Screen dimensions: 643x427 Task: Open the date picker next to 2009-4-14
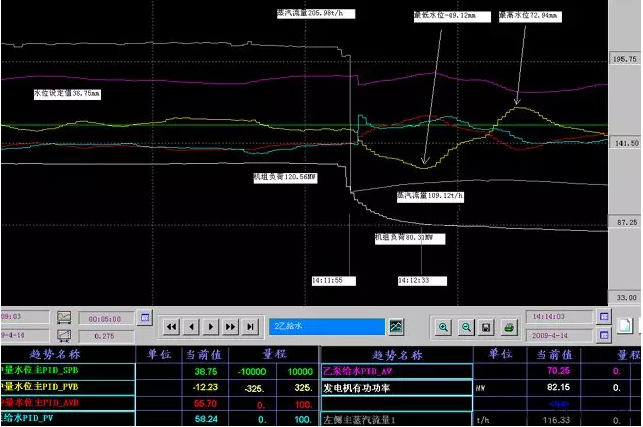click(x=603, y=336)
